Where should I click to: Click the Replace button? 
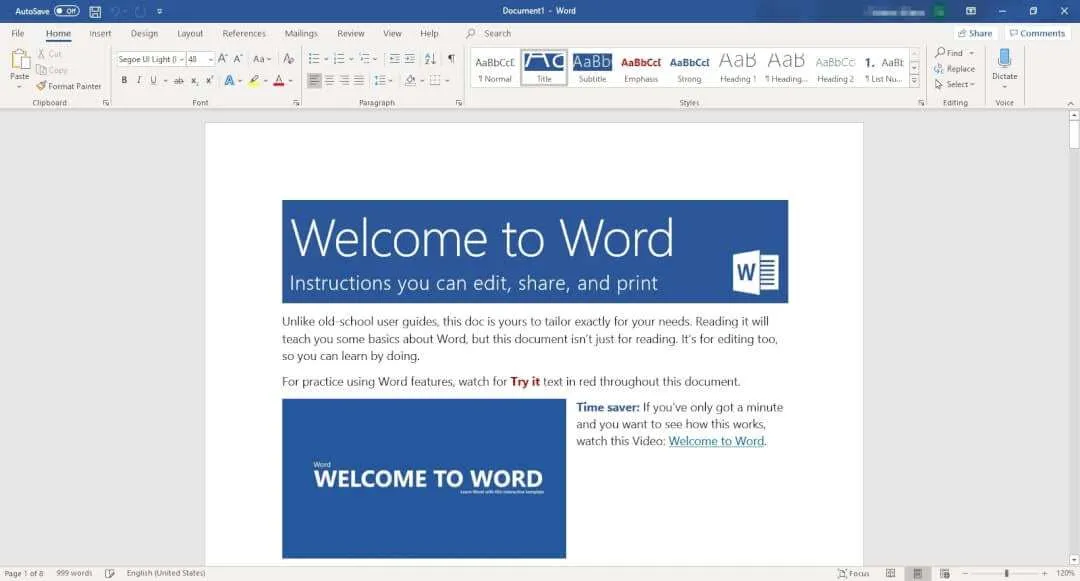point(955,69)
